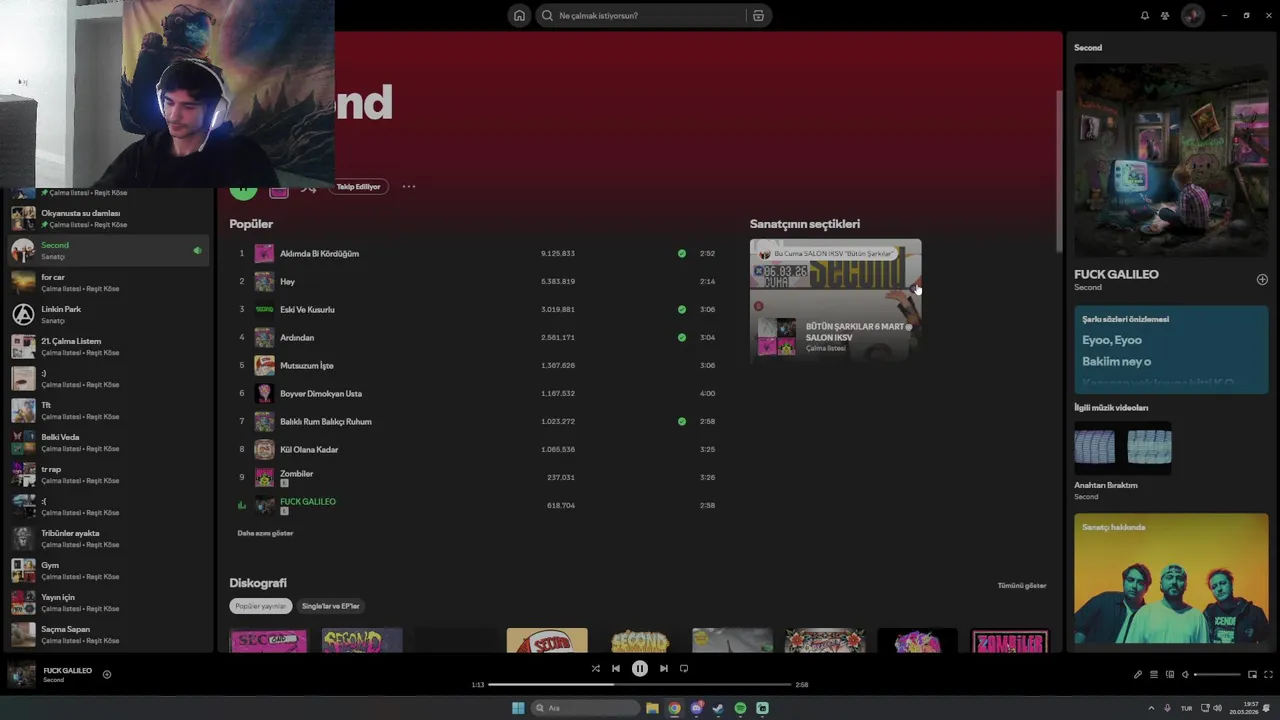Open Steam from the taskbar
This screenshot has height=720, width=1280.
pos(718,708)
